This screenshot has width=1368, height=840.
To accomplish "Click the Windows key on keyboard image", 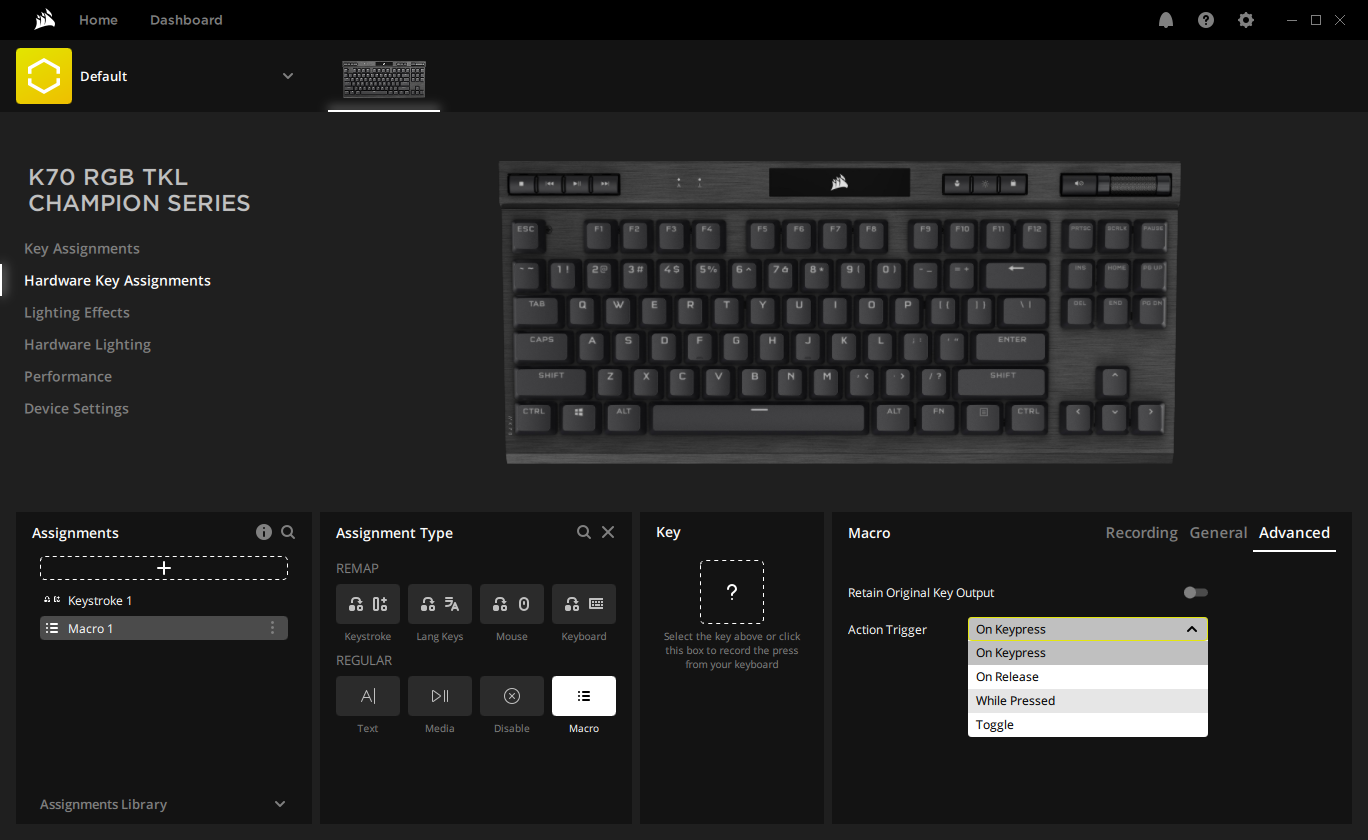I will tap(578, 417).
